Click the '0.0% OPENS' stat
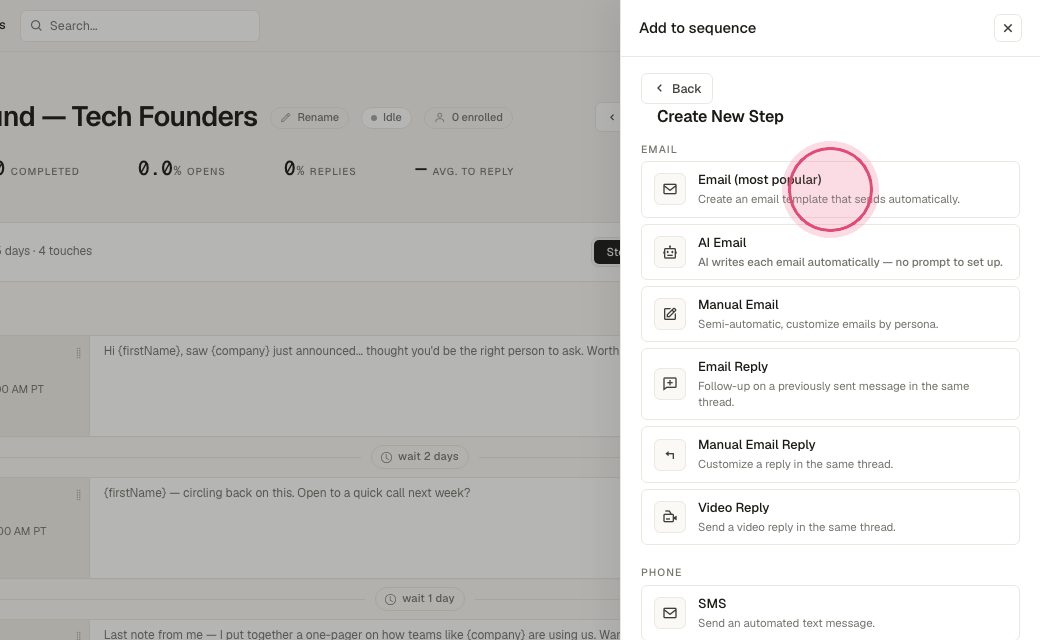Image resolution: width=1040 pixels, height=640 pixels. pos(181,169)
